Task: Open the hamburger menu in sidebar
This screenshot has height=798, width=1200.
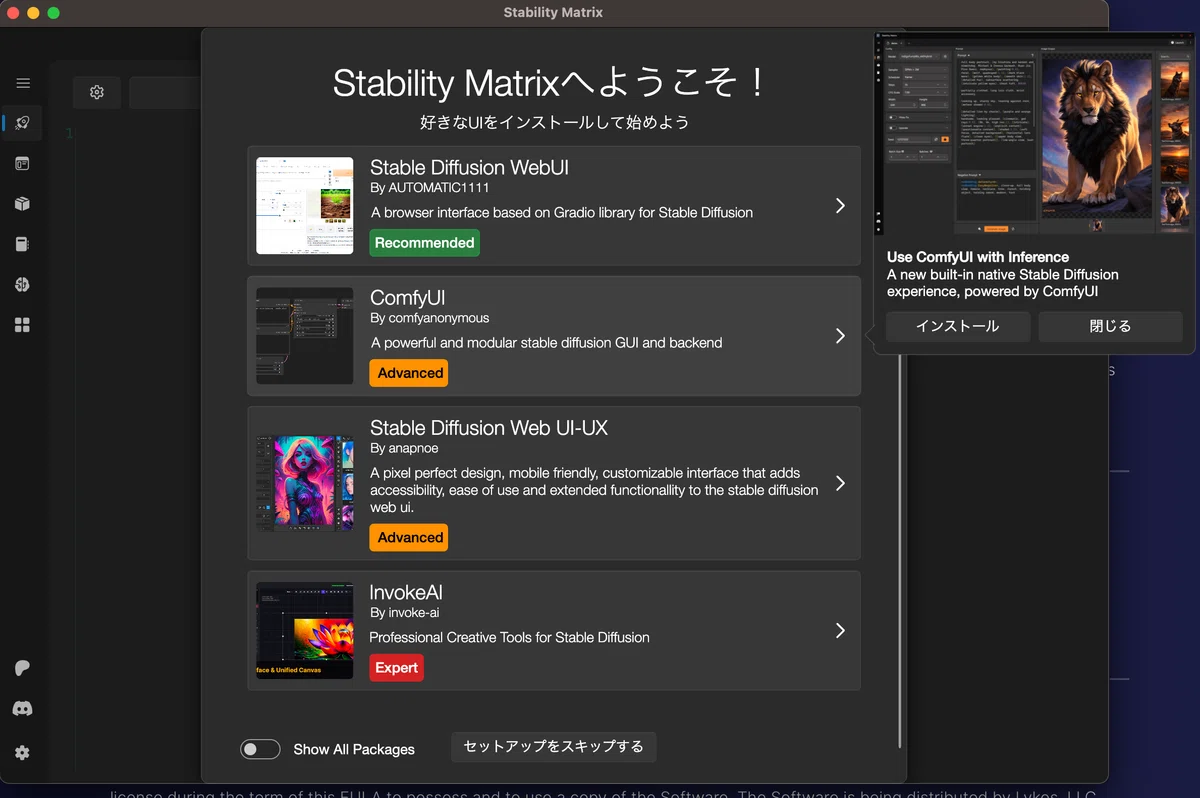Action: (22, 83)
